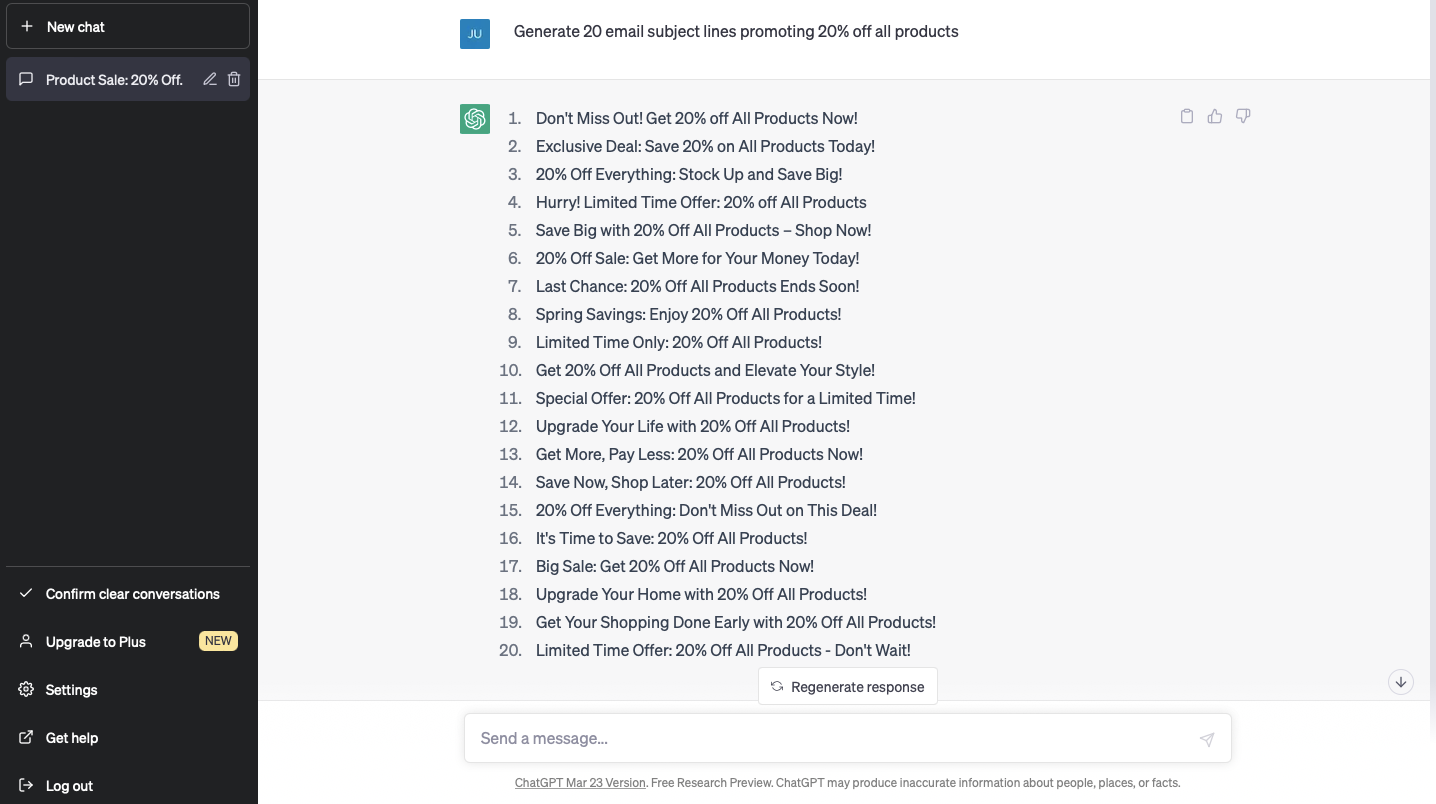1436x804 pixels.
Task: Open the ChatGPT Mar 23 Version link
Action: pos(580,782)
